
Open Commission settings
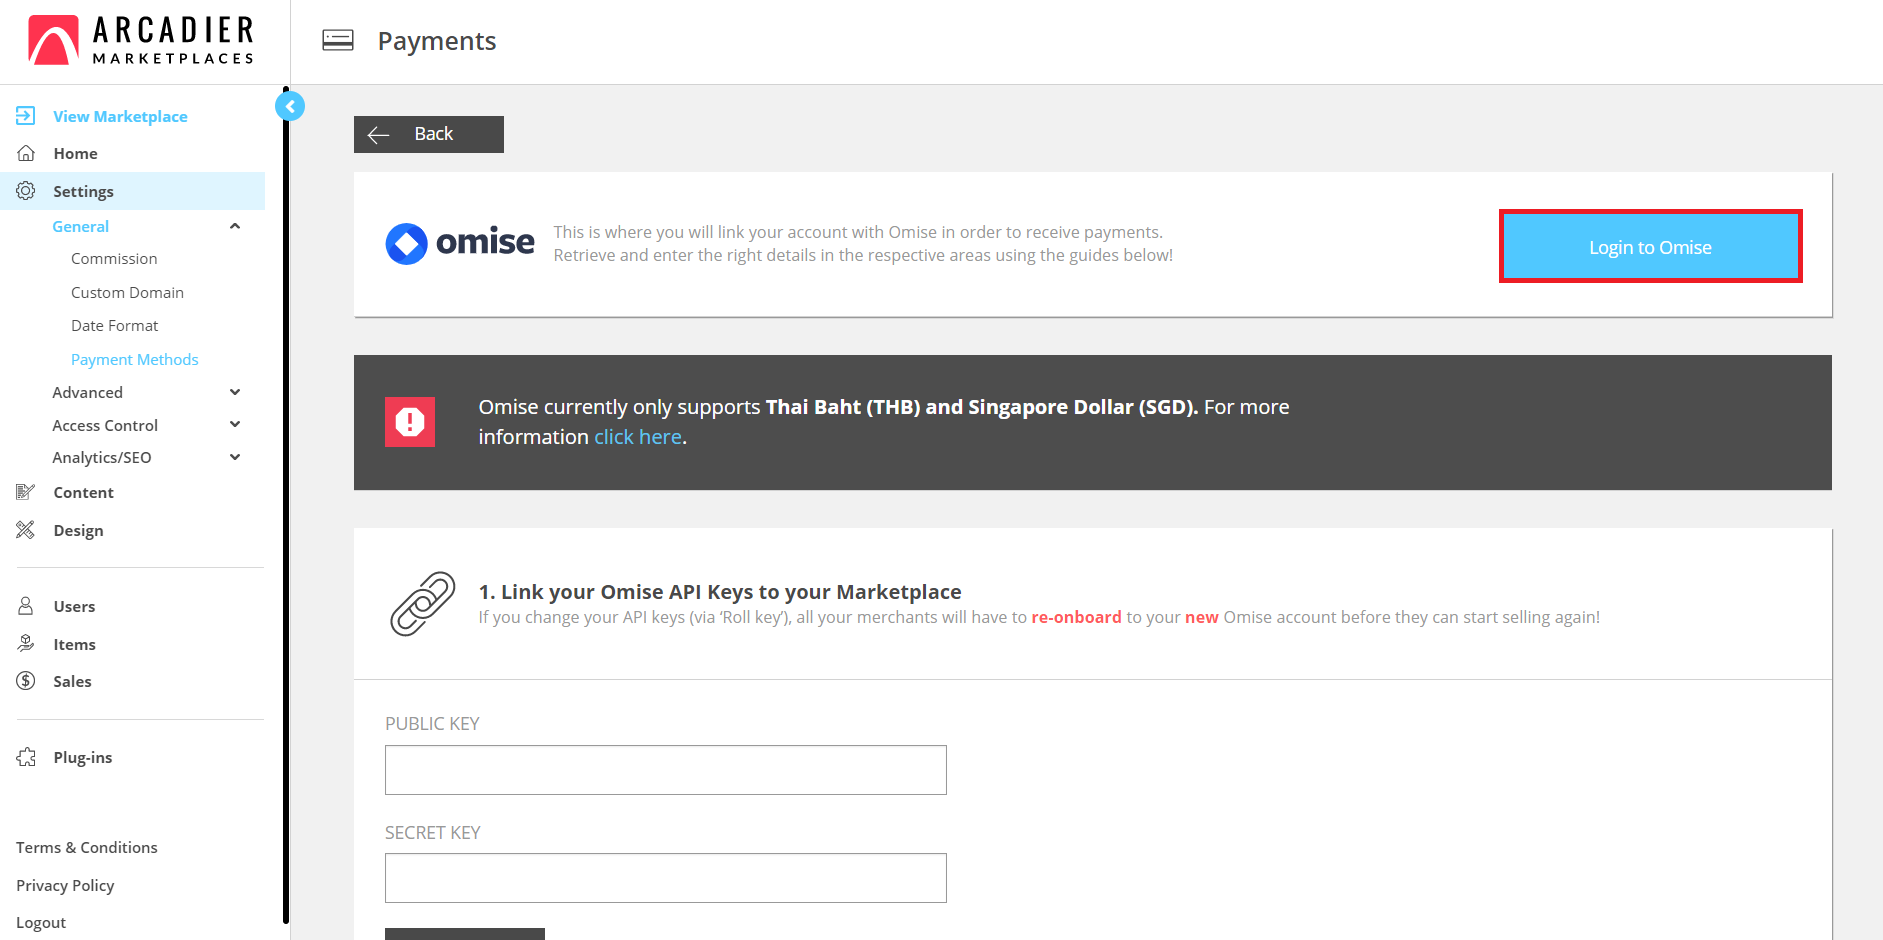114,258
